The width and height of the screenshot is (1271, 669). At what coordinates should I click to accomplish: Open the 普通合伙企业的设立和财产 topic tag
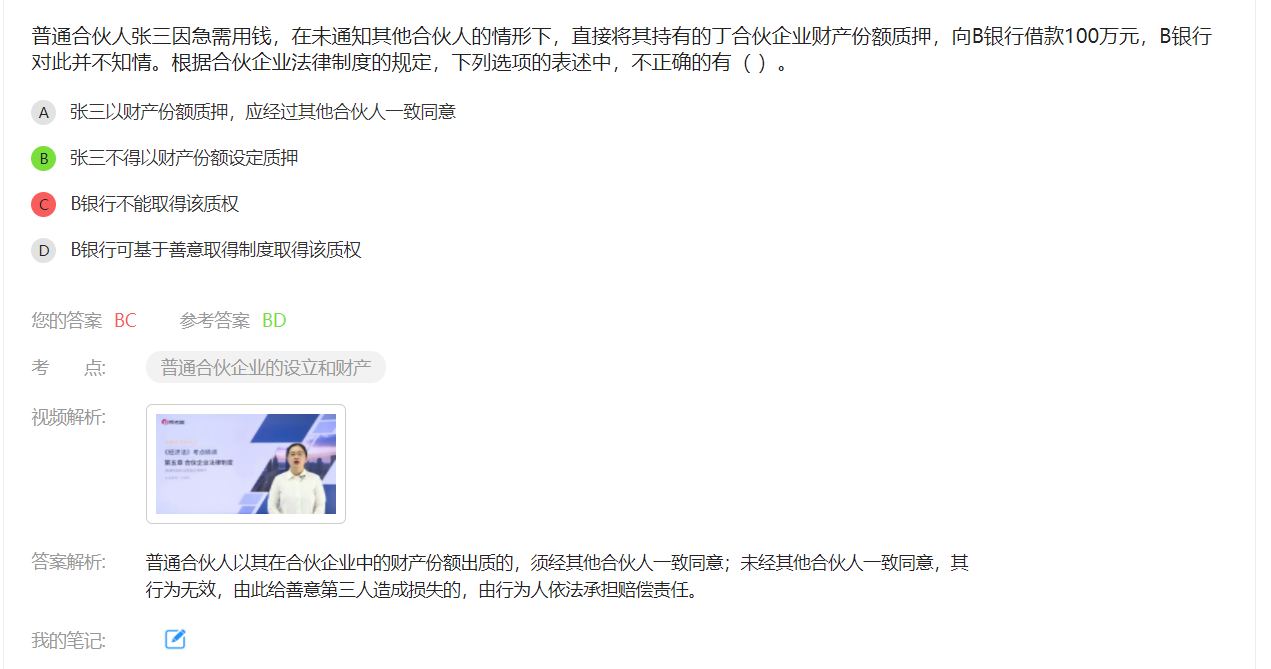click(x=266, y=367)
